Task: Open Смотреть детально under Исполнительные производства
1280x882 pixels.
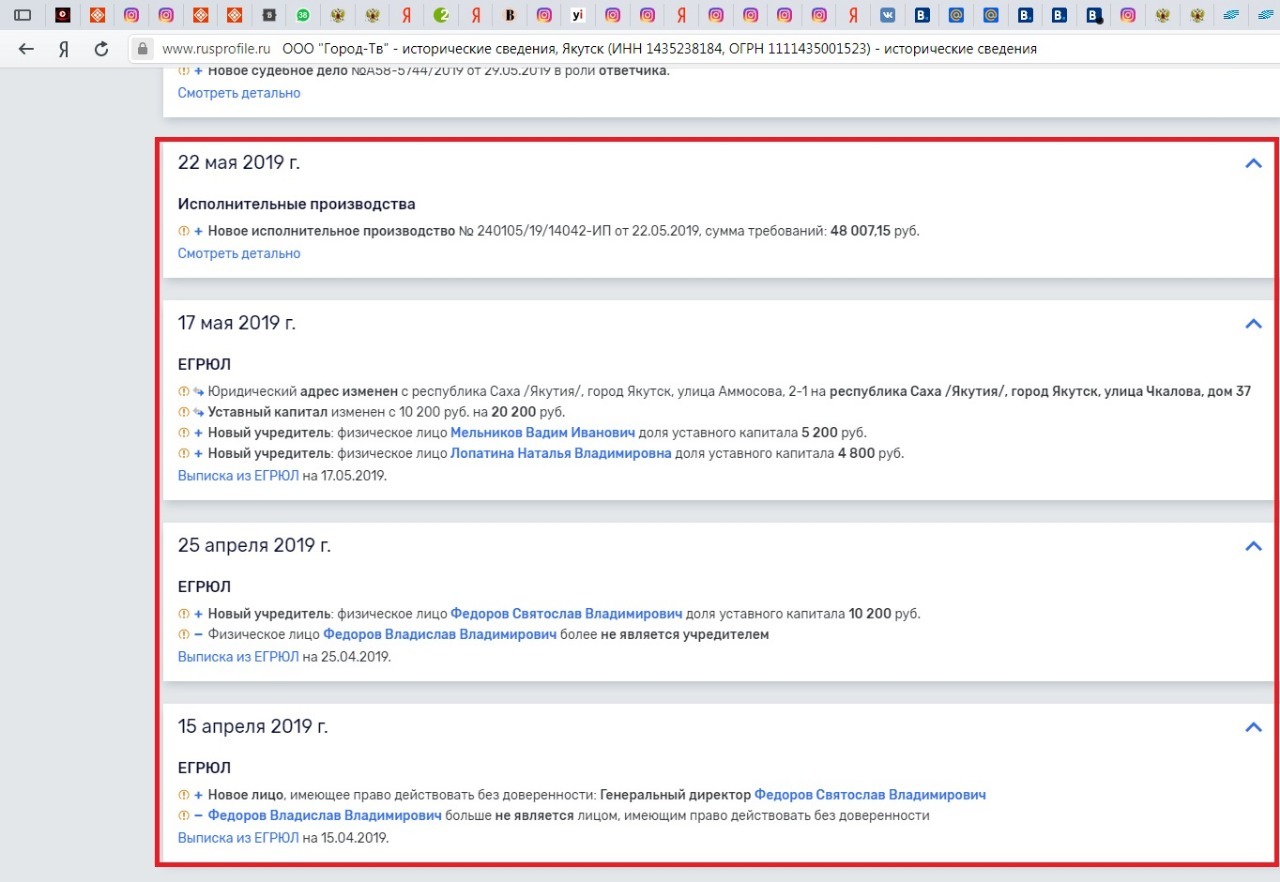Action: (x=239, y=253)
